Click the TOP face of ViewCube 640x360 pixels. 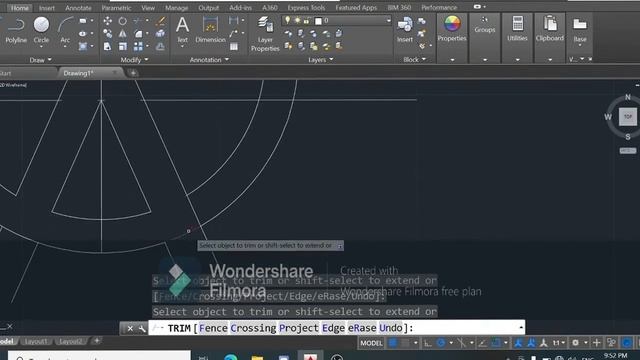[x=628, y=117]
